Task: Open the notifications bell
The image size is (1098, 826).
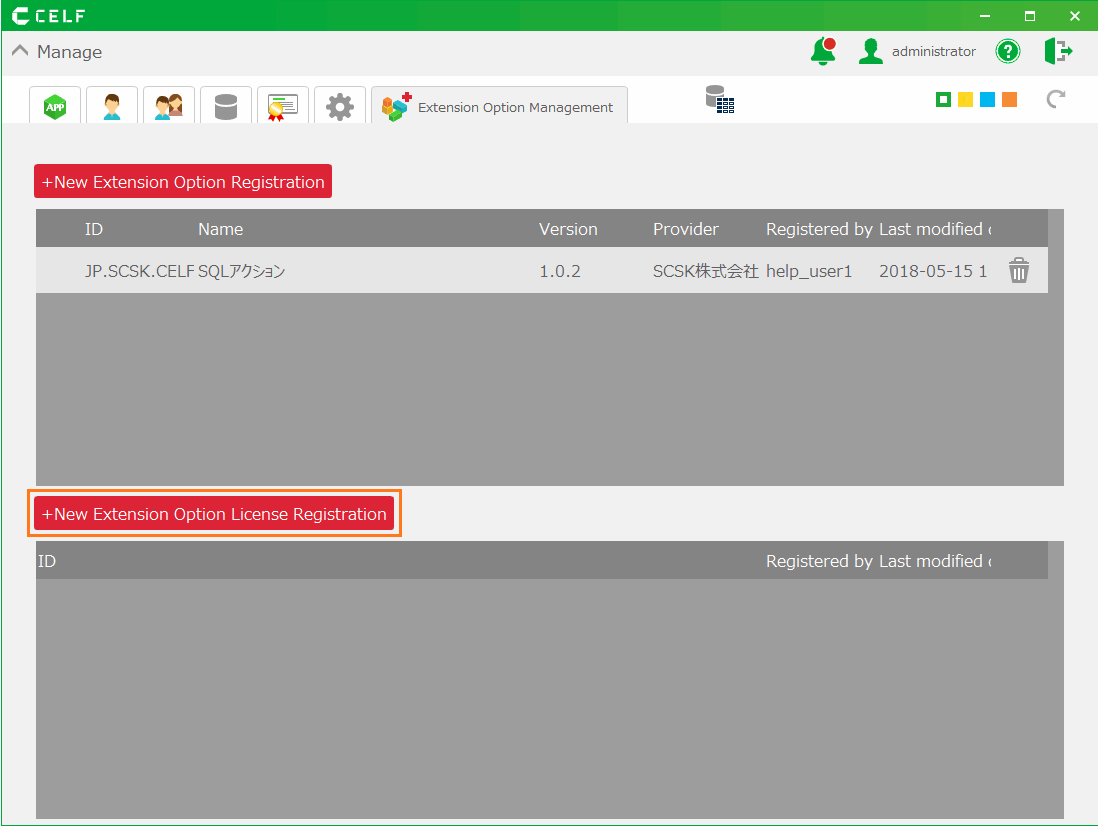Action: pos(823,52)
